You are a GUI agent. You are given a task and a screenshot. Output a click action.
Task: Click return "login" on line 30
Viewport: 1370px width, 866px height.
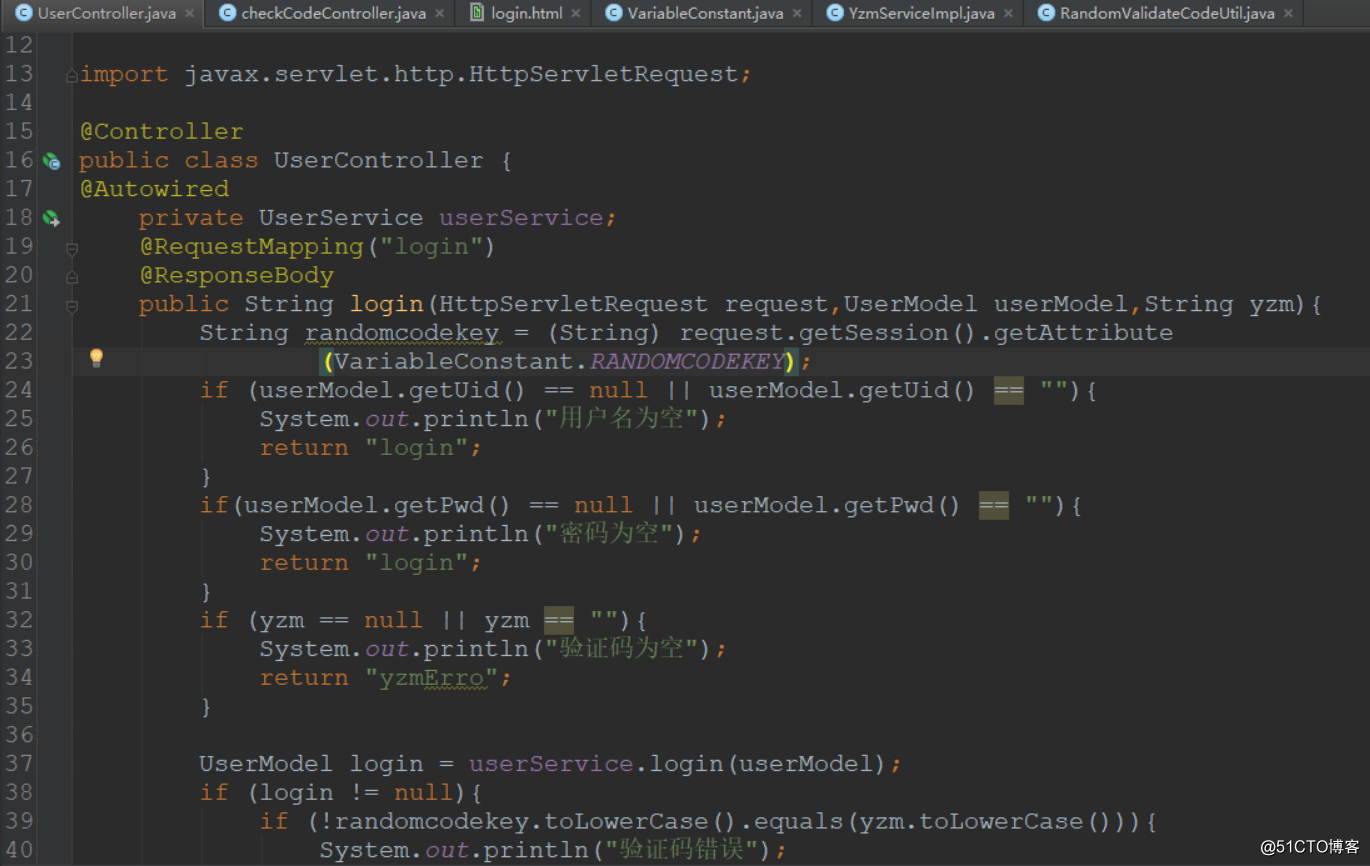370,562
